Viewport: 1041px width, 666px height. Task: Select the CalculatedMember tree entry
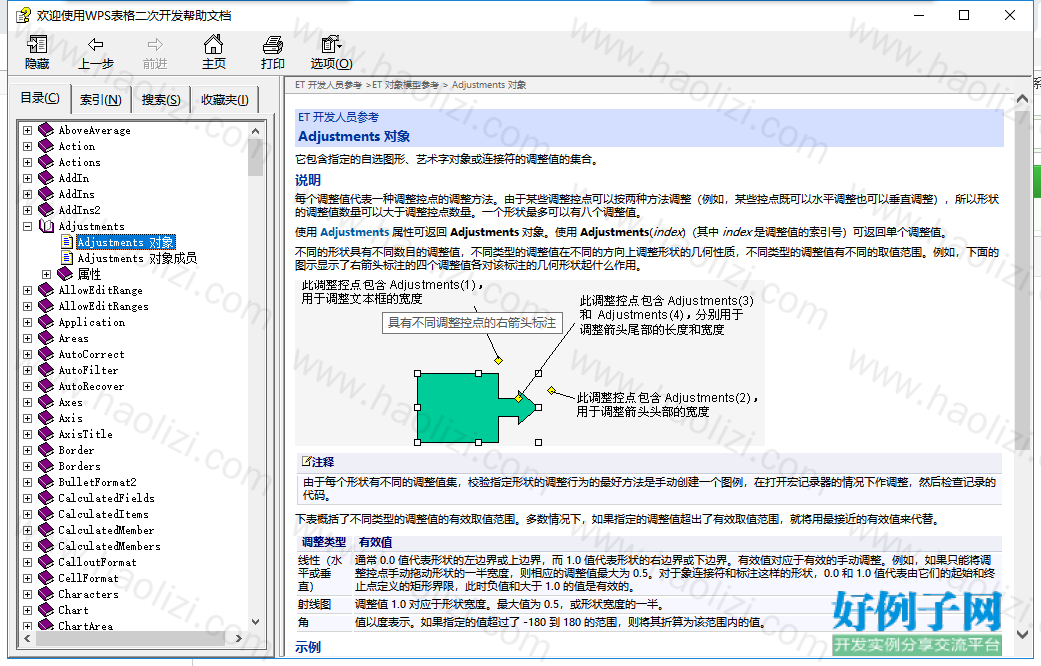[x=106, y=530]
